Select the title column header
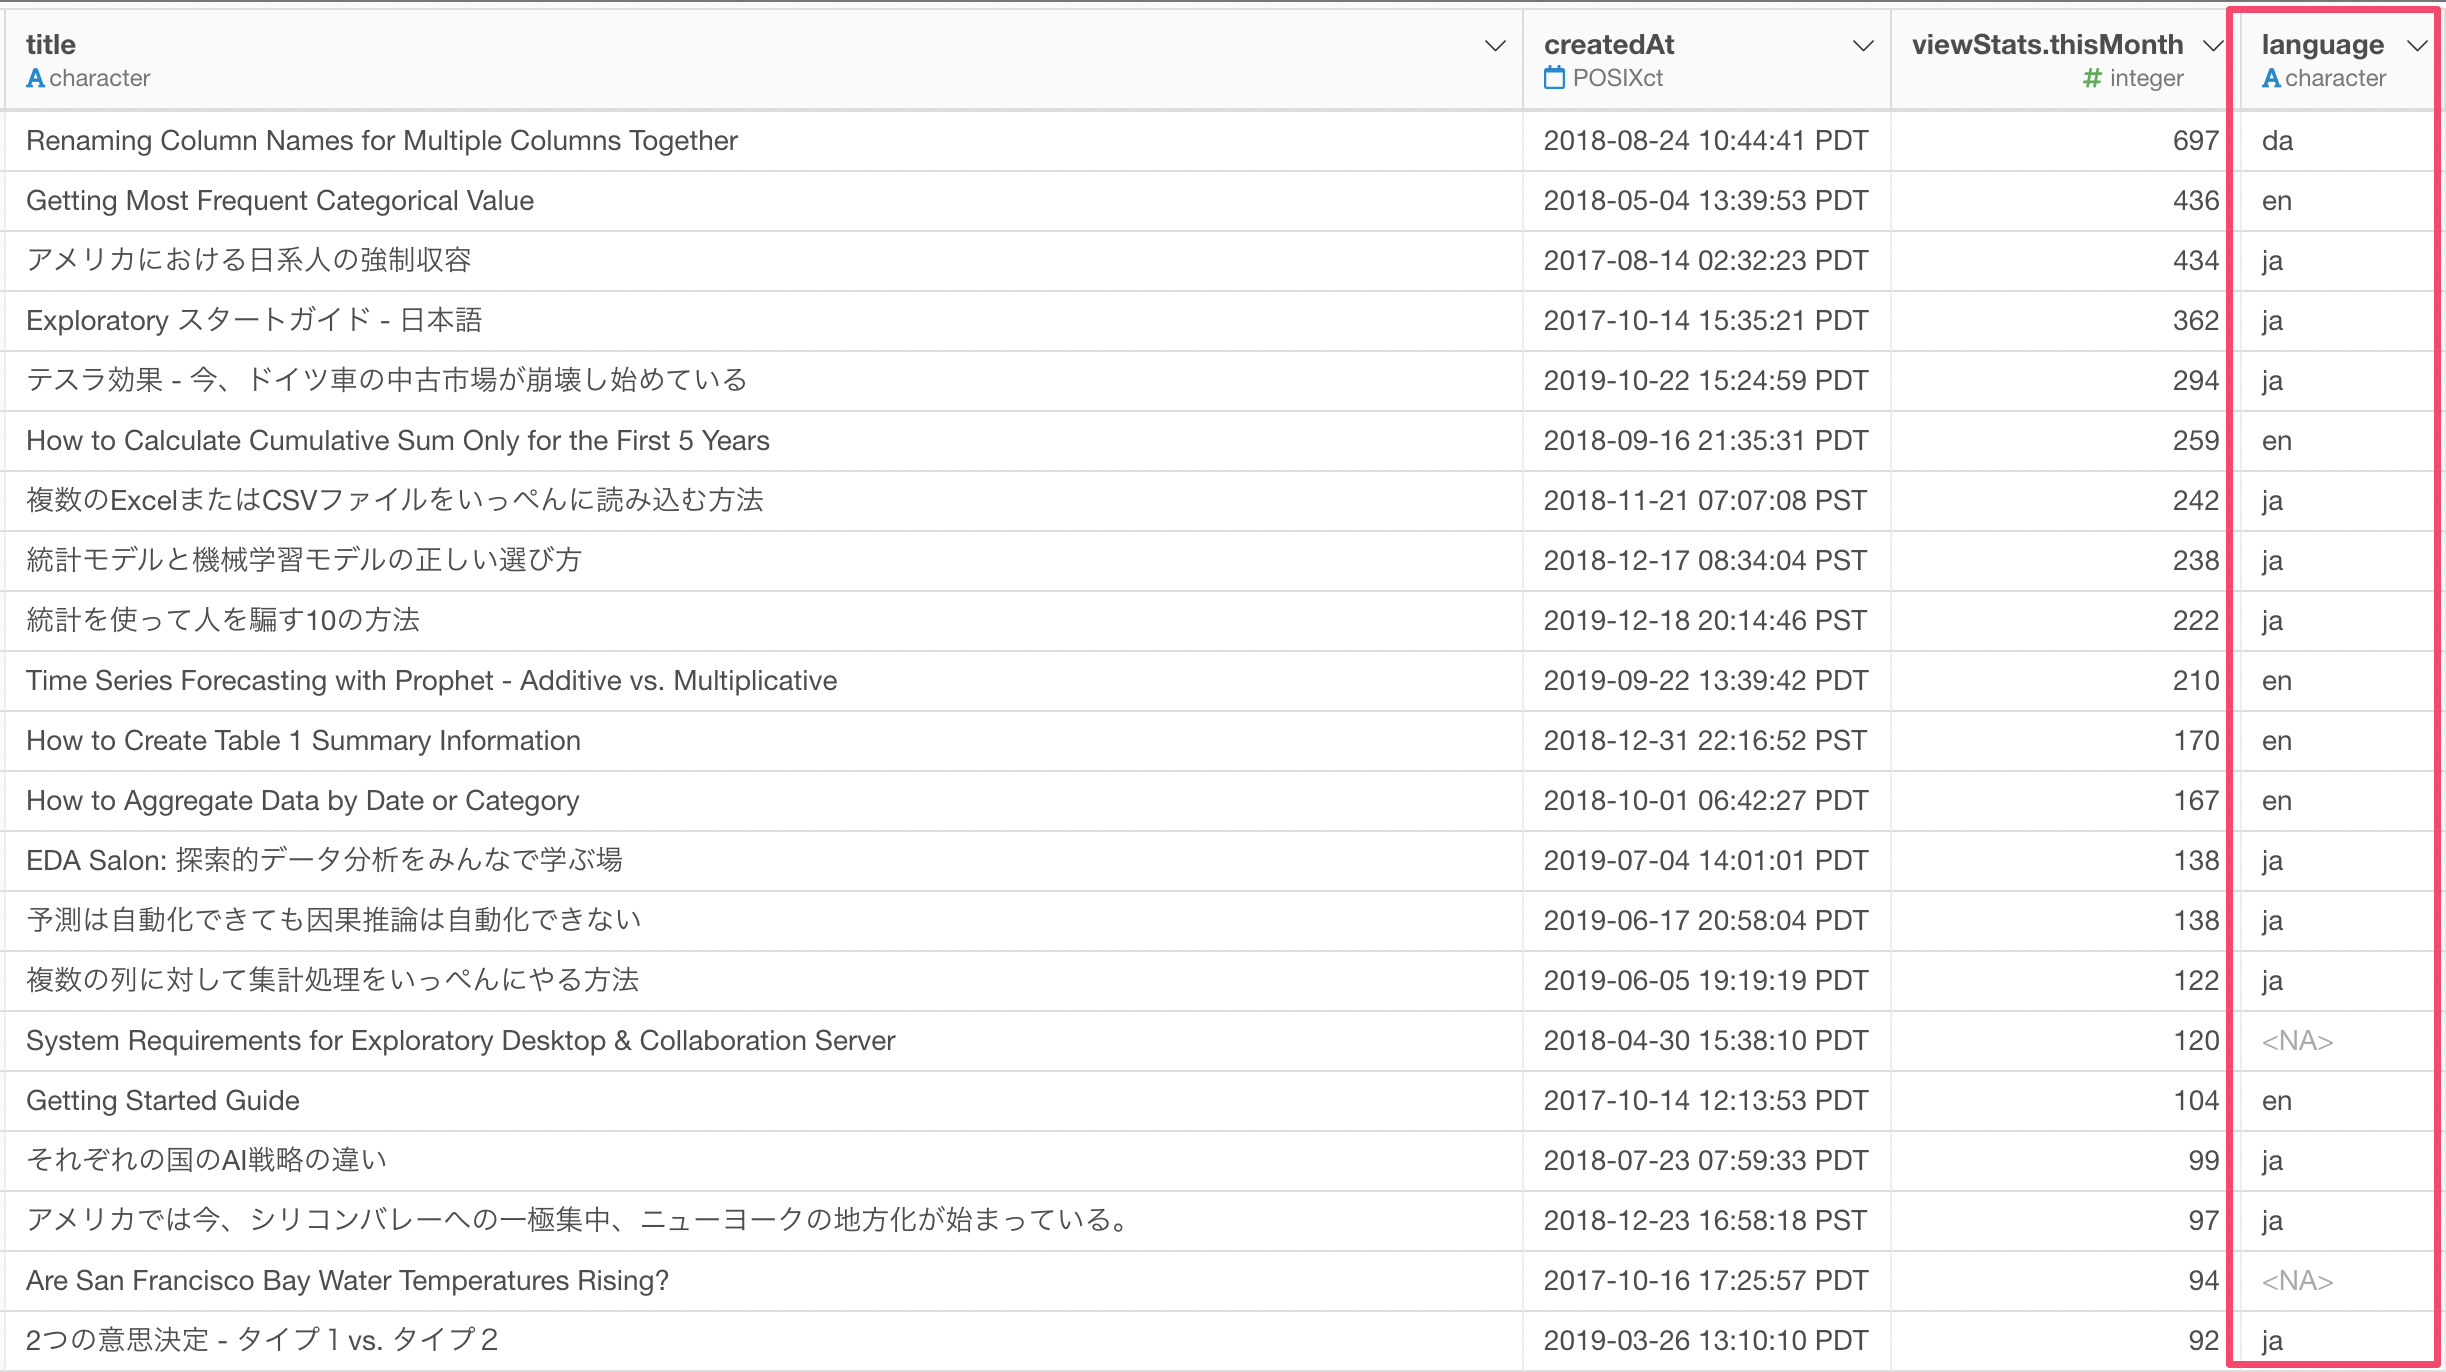The height and width of the screenshot is (1372, 2446). tap(51, 45)
